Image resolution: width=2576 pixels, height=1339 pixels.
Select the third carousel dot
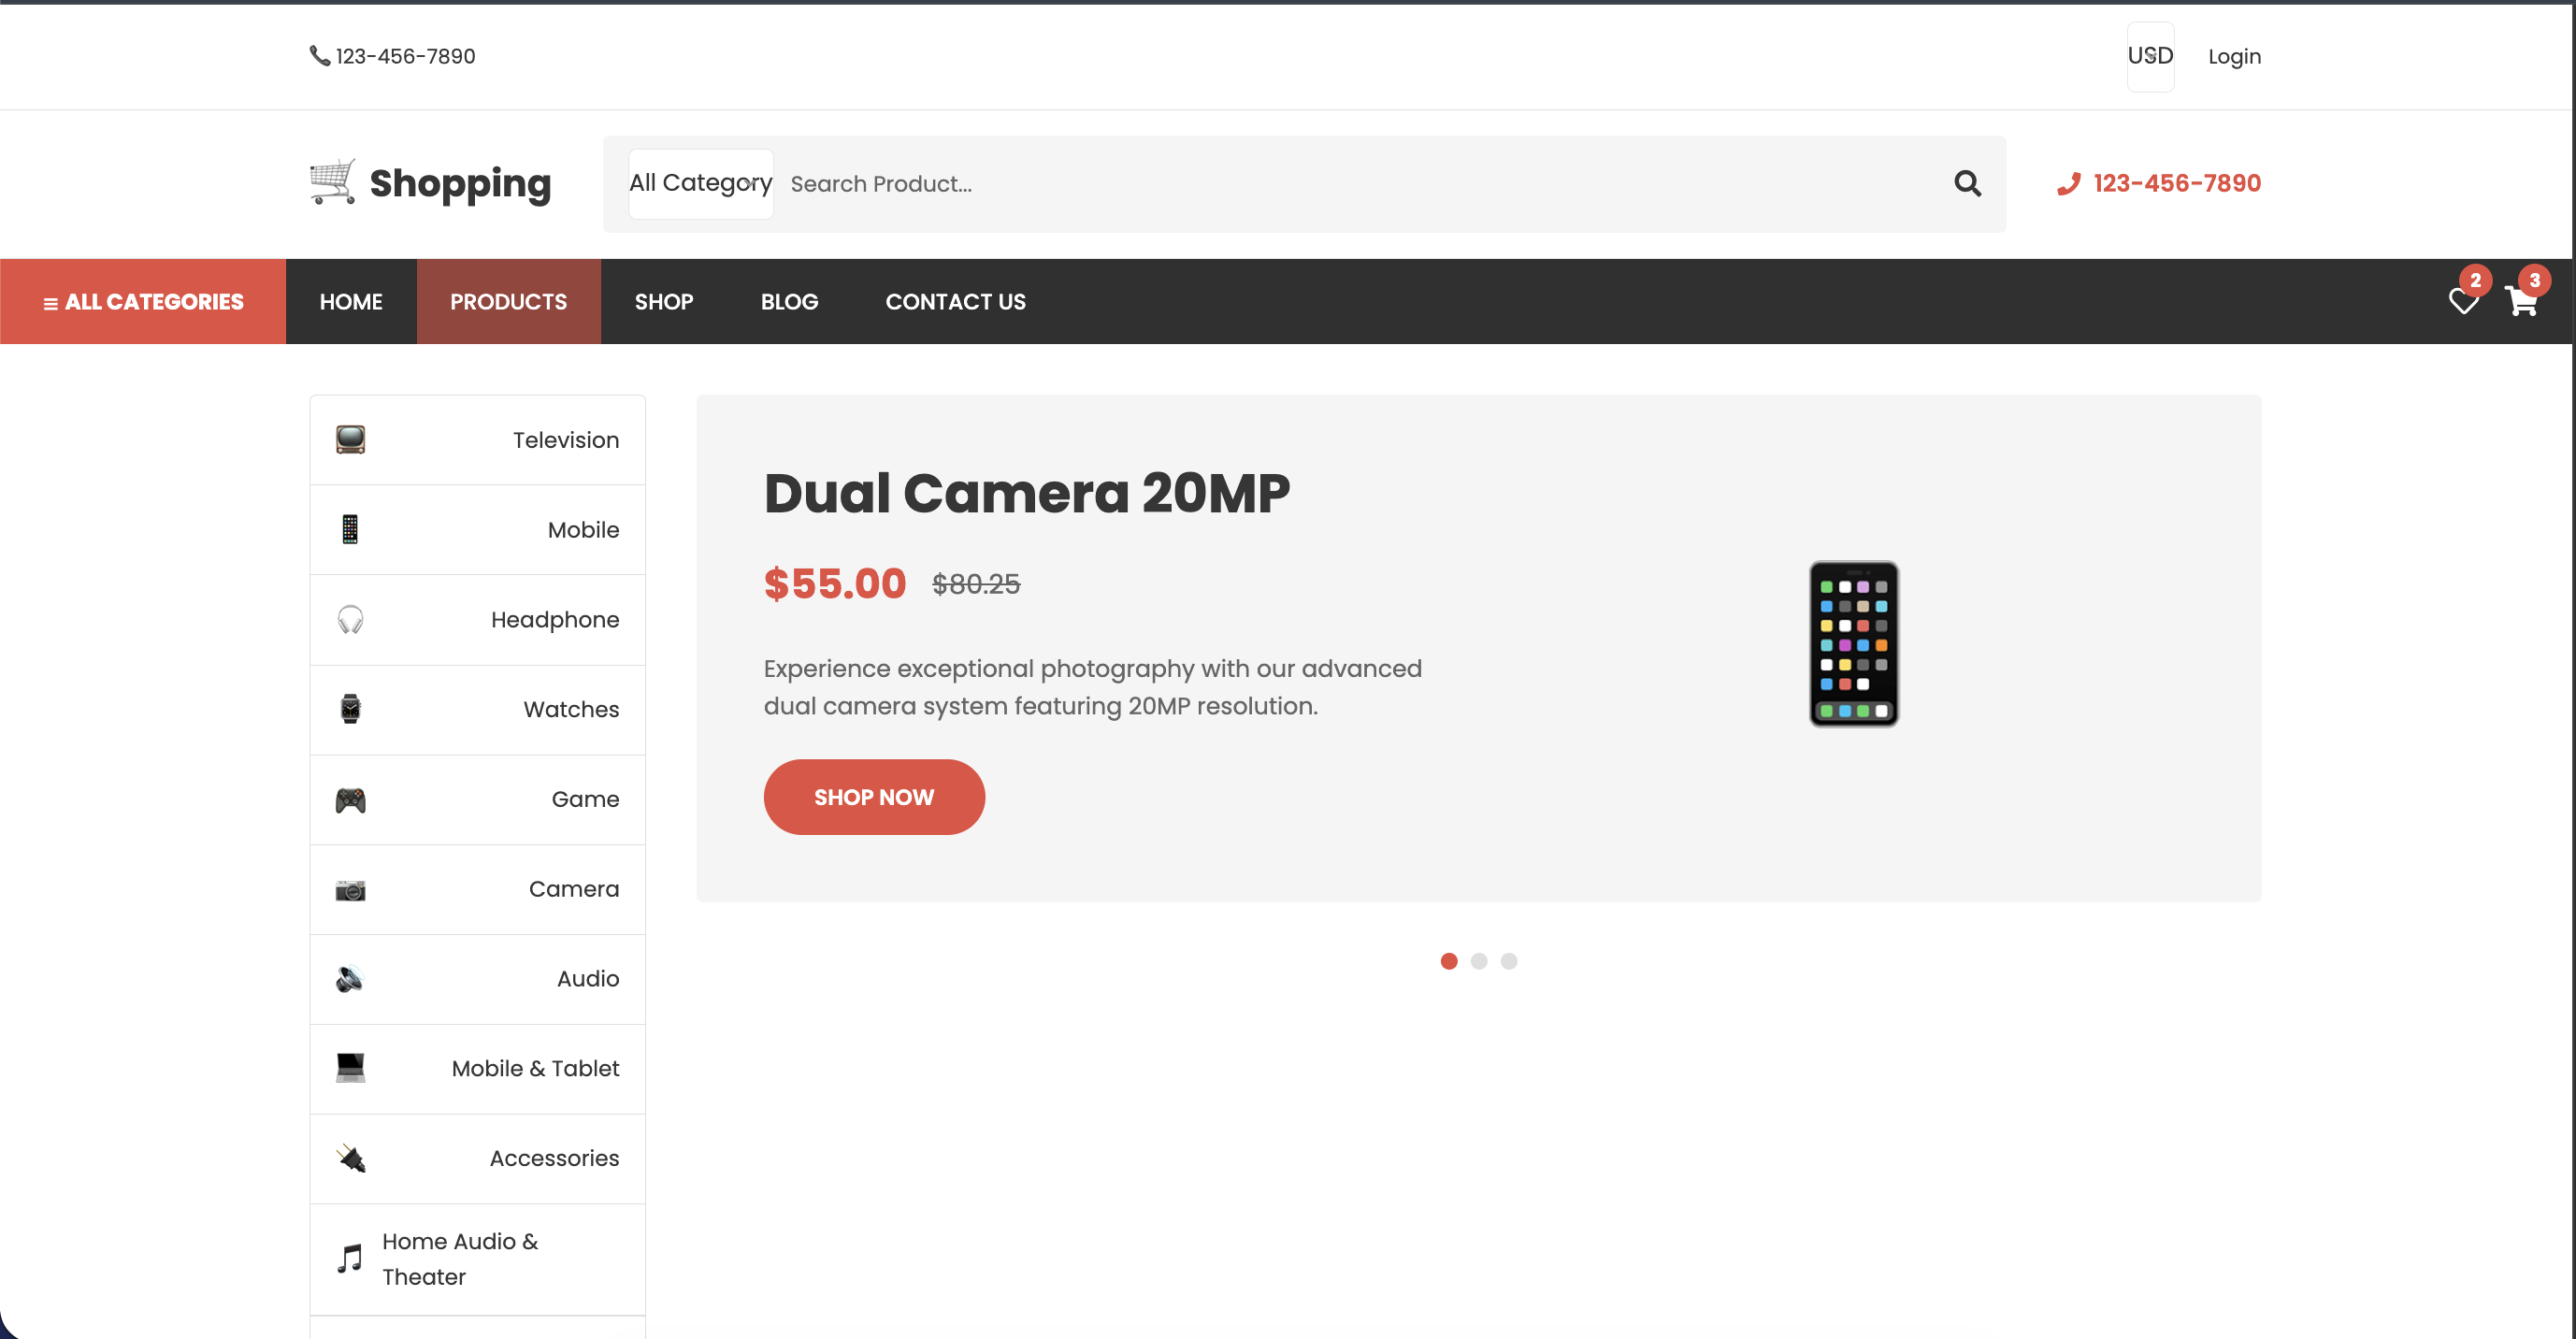pyautogui.click(x=1509, y=961)
